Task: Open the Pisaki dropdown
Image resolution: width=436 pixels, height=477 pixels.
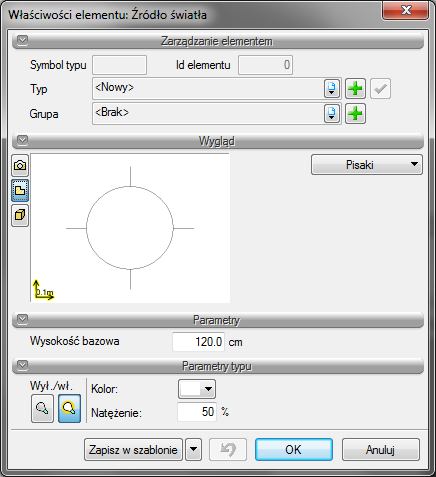Action: point(367,165)
